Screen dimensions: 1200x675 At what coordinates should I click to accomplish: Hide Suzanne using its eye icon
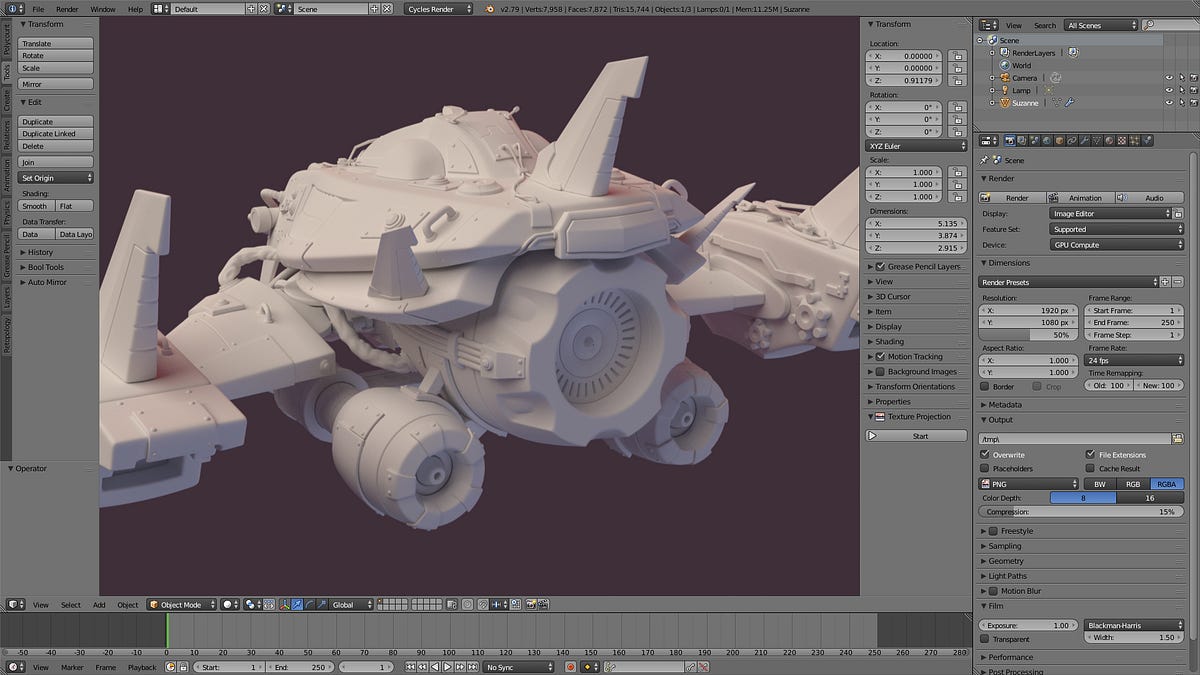point(1168,103)
